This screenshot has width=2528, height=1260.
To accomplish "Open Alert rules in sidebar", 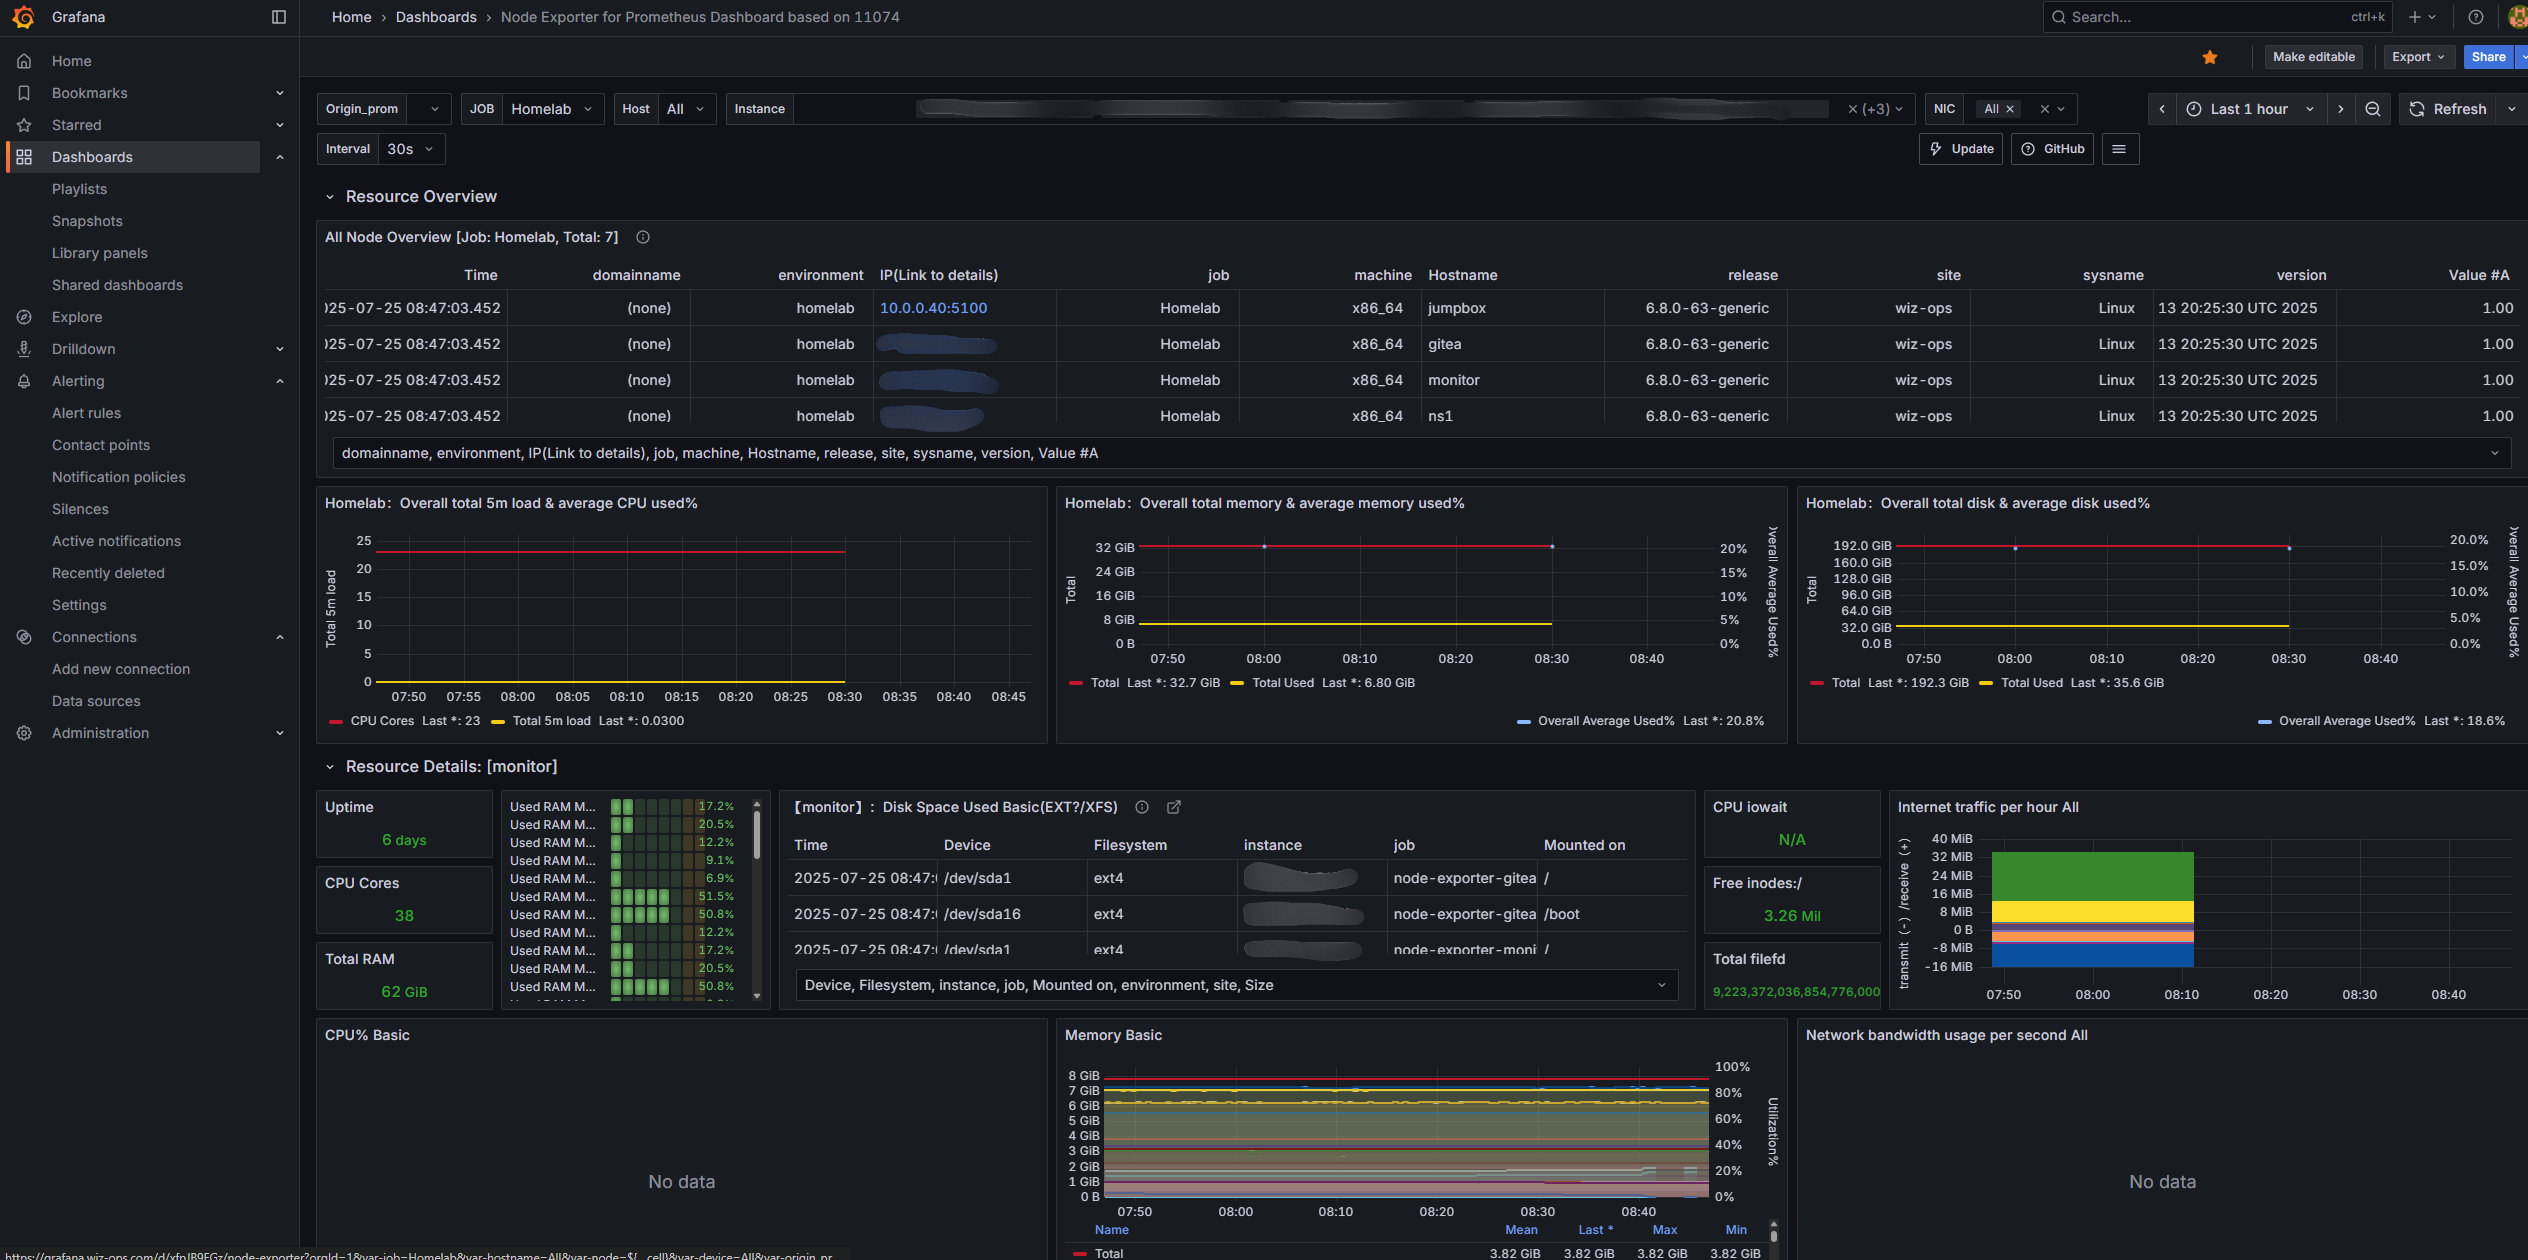I will (x=86, y=413).
